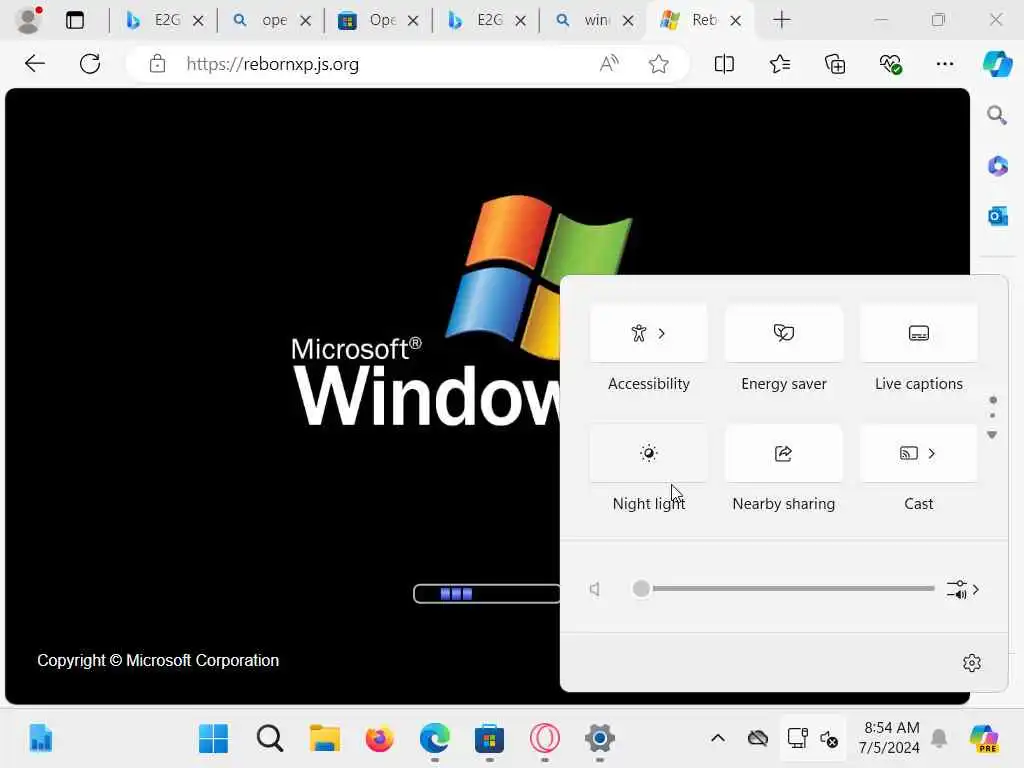Click the volume slider thumb
Screen dimensions: 1024x768
coord(641,588)
